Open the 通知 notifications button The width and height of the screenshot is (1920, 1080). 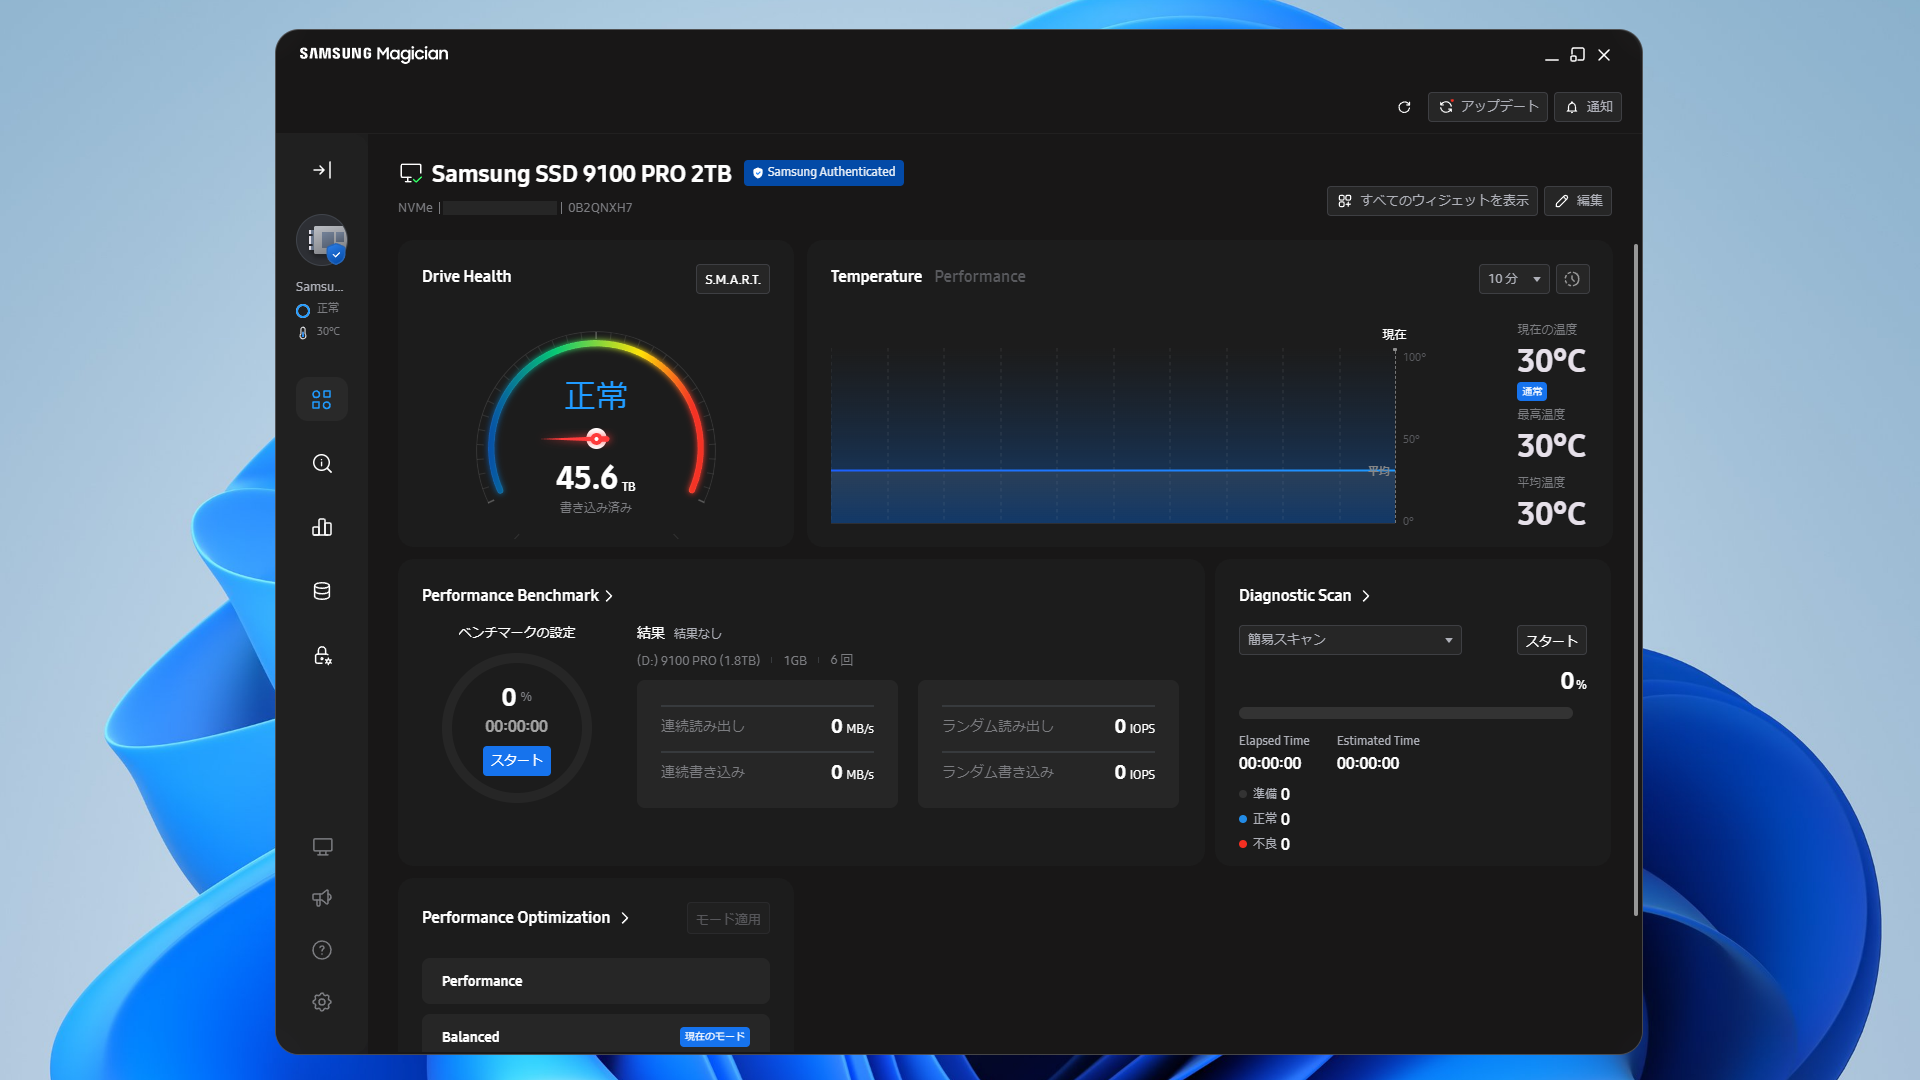tap(1588, 107)
